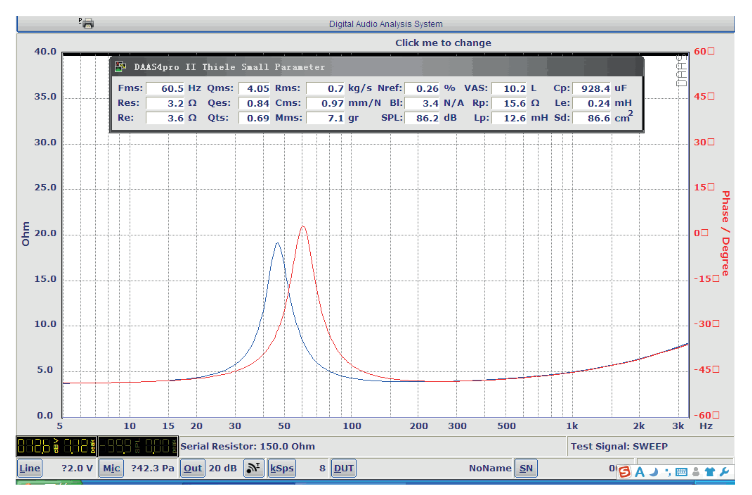Image resolution: width=752 pixels, height=495 pixels.
Task: Click the Bl value field 3.4
Action: [x=422, y=103]
